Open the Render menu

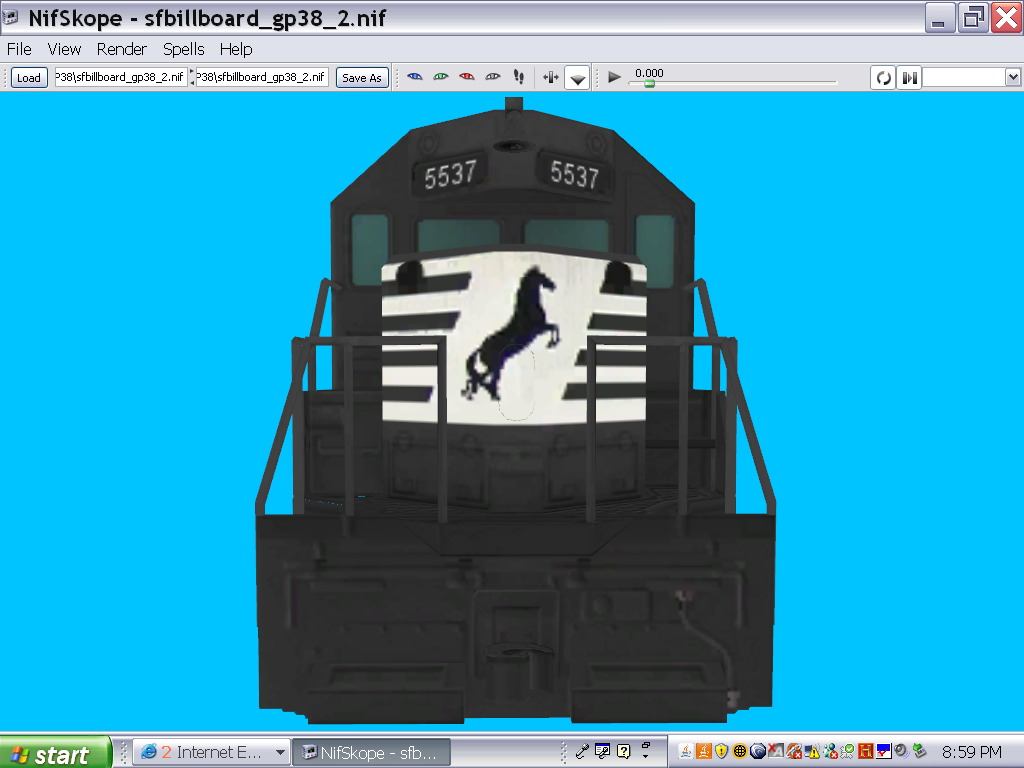point(121,49)
